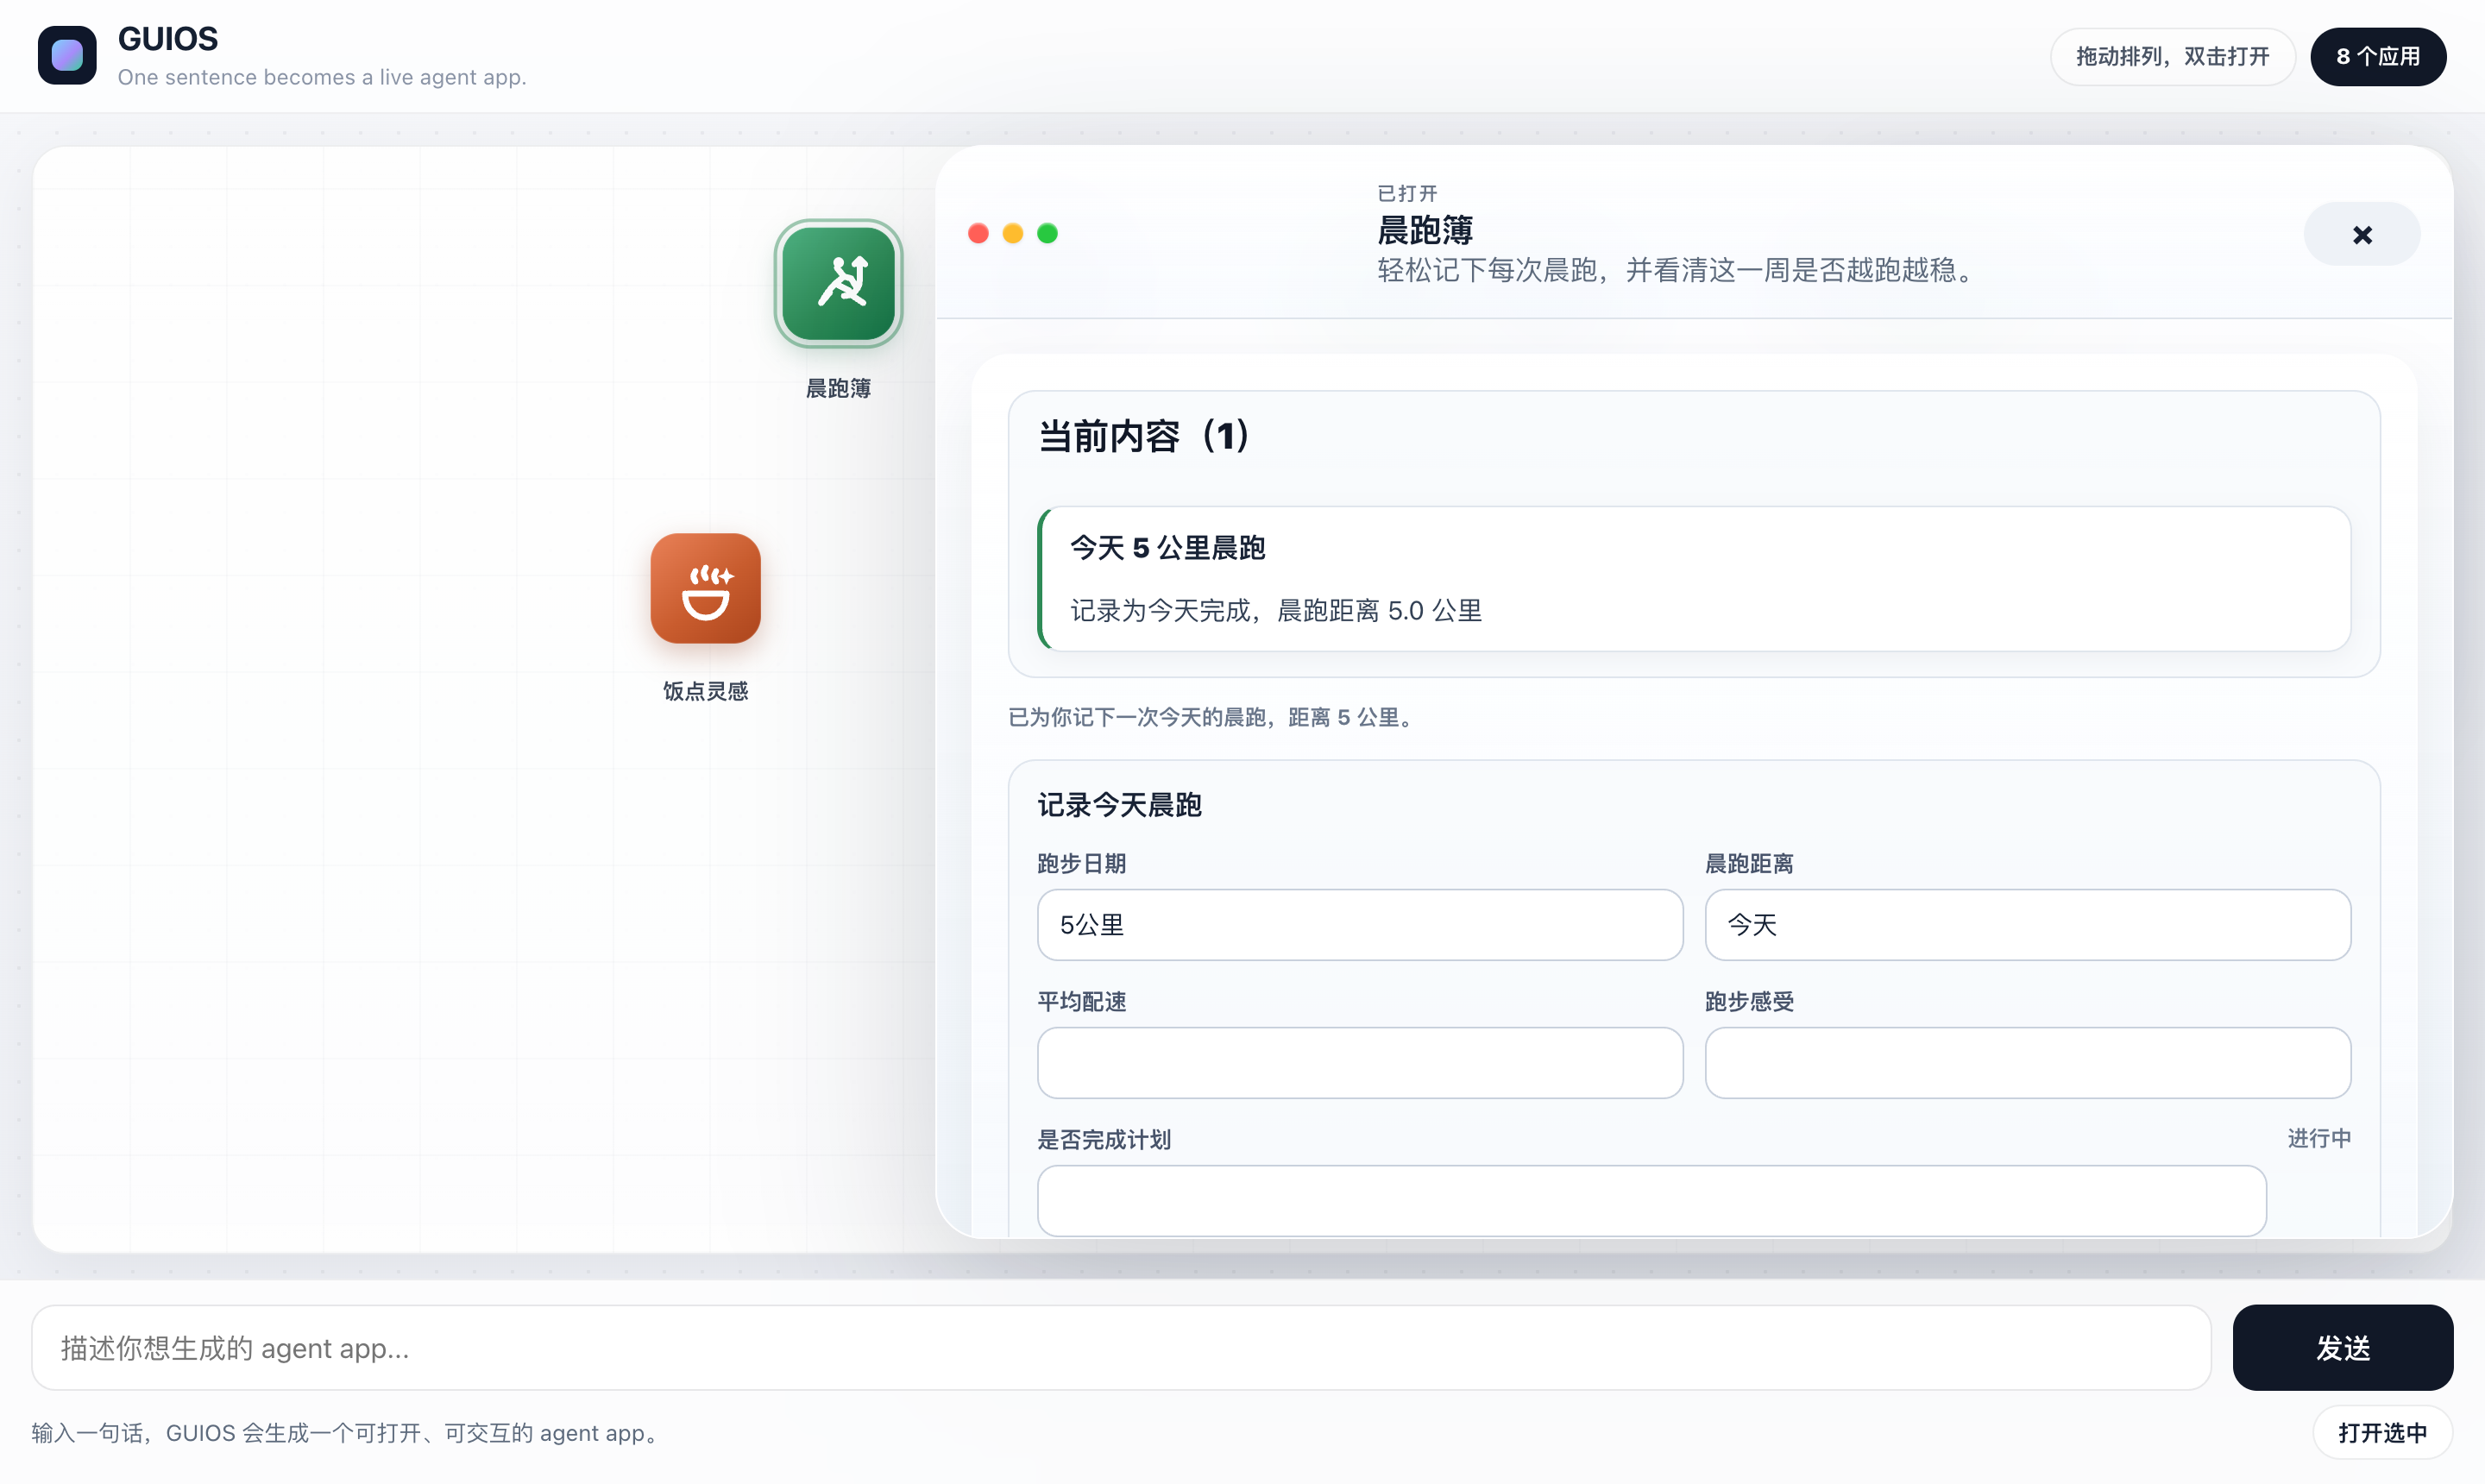Click the hint 输入一句话，GUIOS 会生成 text

coord(348,1433)
